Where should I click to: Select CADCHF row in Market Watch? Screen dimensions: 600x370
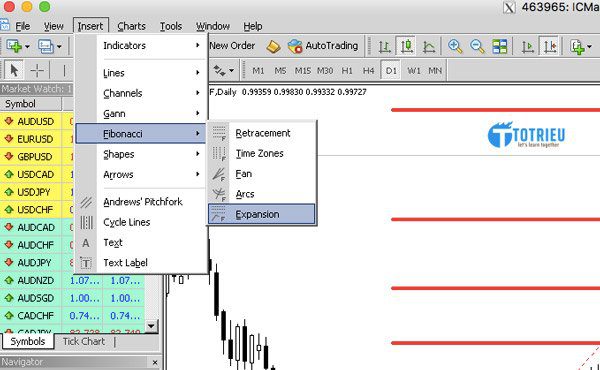coord(72,316)
